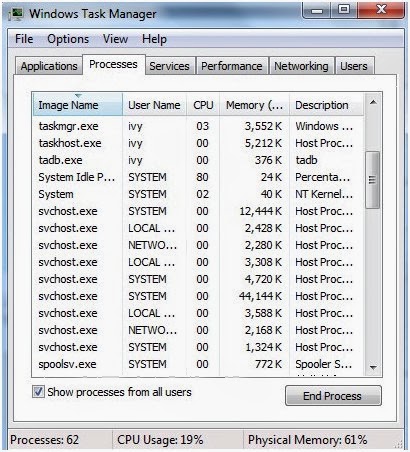Close the Windows Task Manager window

point(381,11)
